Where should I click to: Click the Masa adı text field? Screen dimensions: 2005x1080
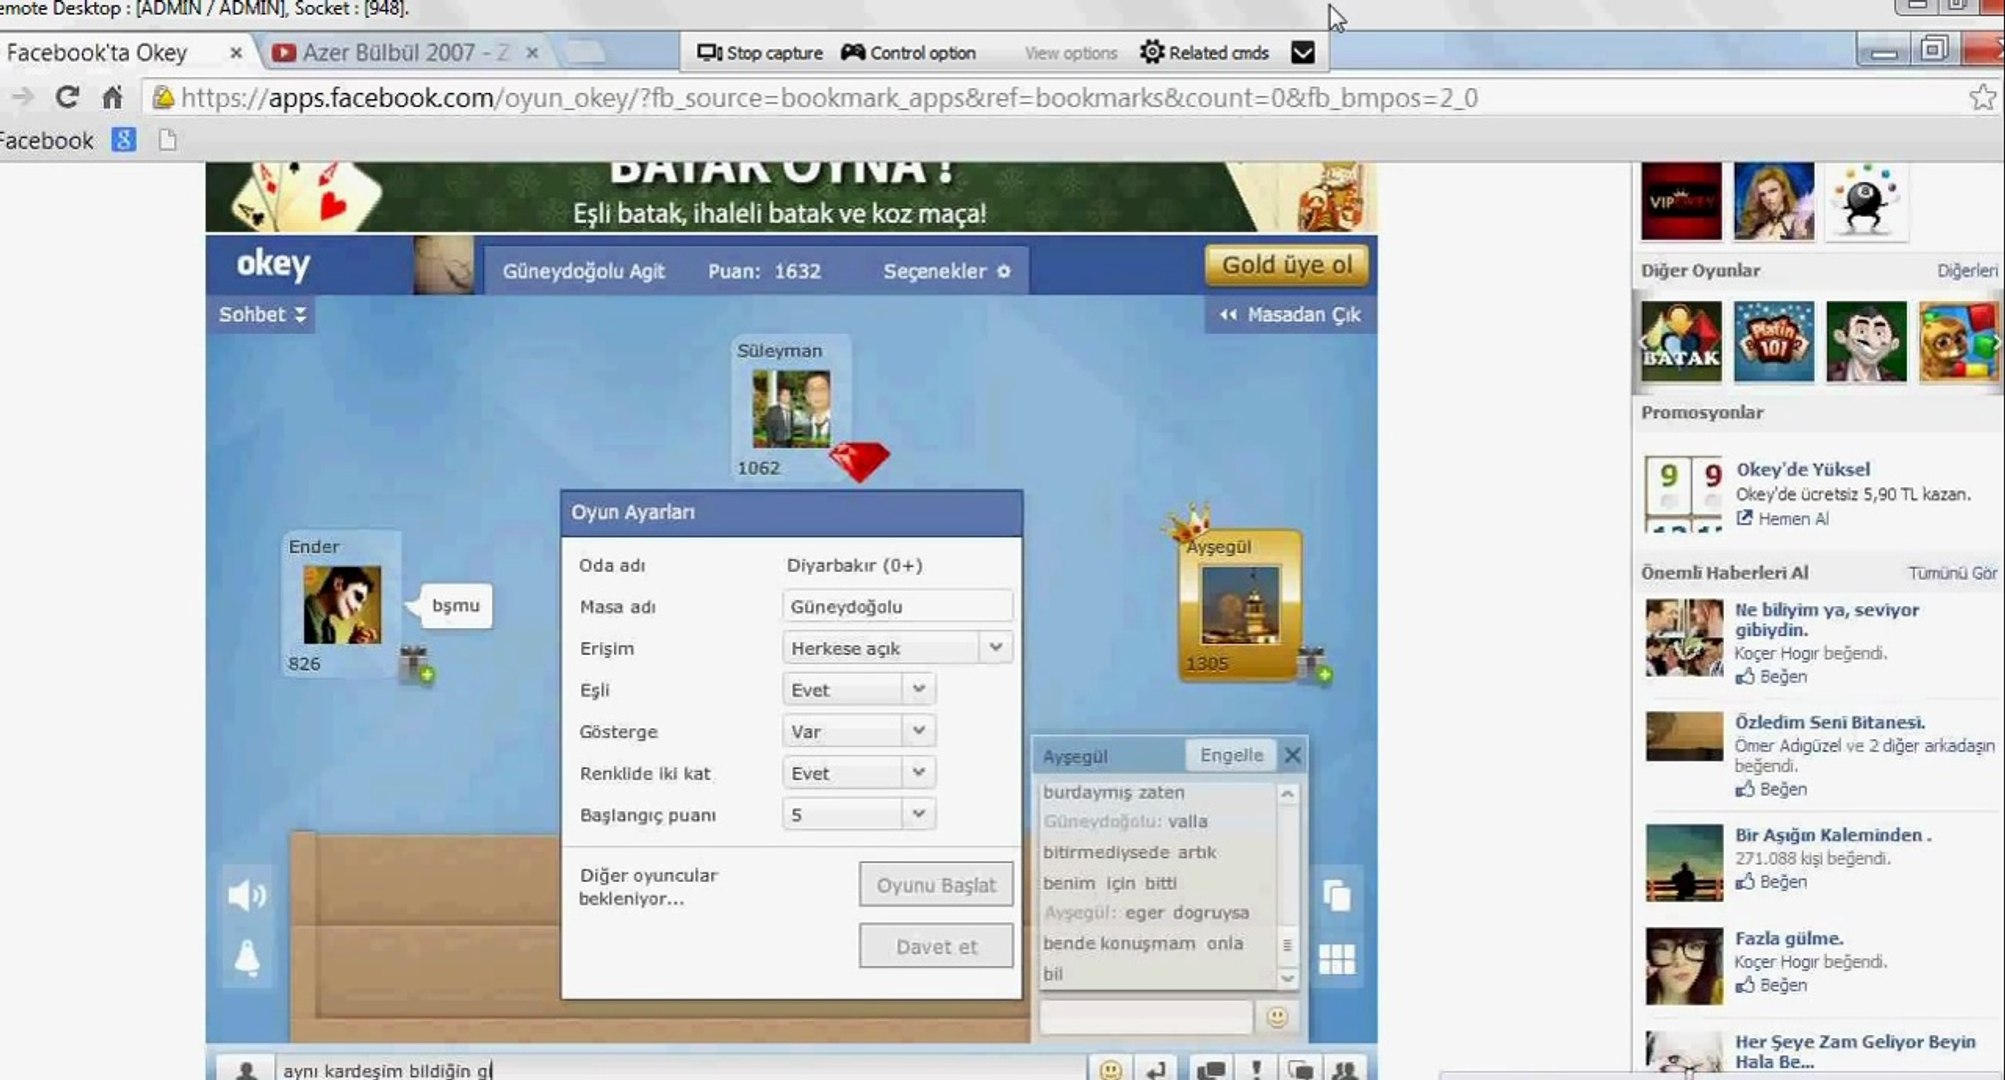point(896,606)
